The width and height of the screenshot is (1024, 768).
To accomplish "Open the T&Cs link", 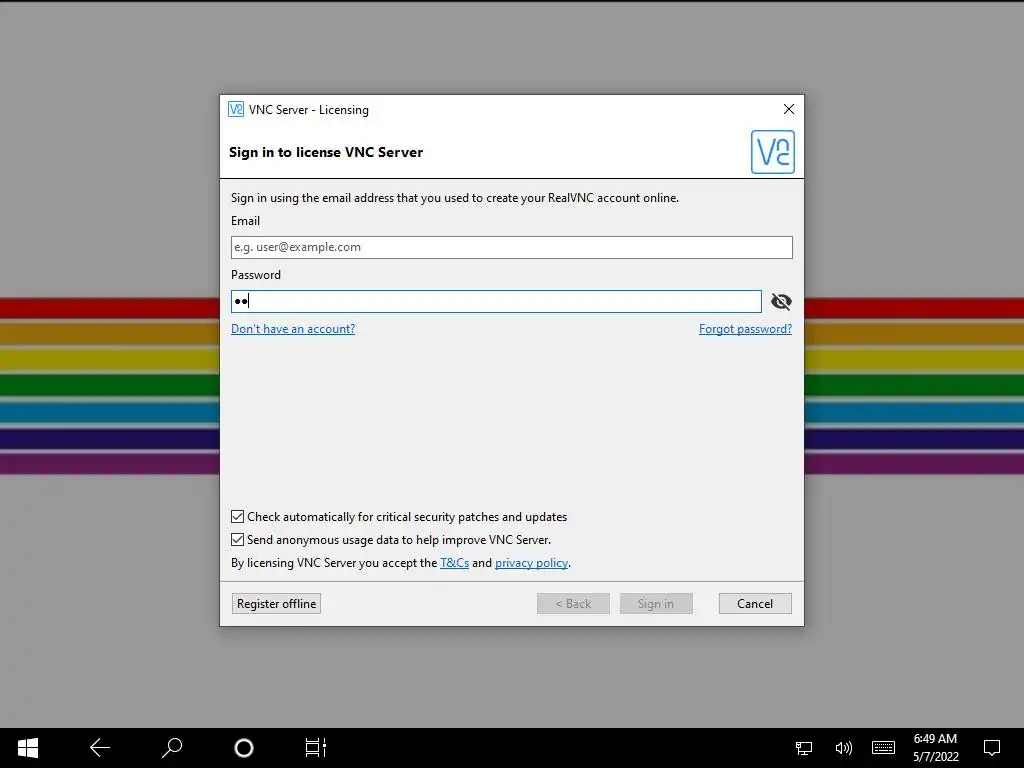I will click(x=455, y=563).
